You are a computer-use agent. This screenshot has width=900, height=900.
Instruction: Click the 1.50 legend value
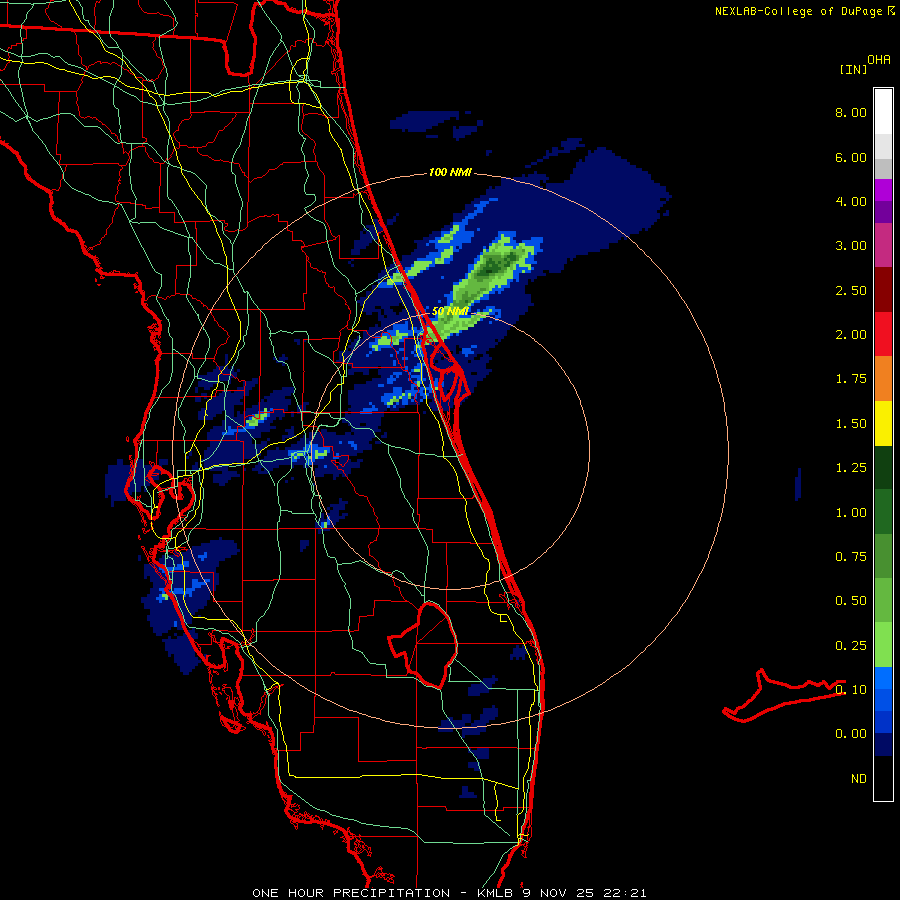tap(851, 424)
